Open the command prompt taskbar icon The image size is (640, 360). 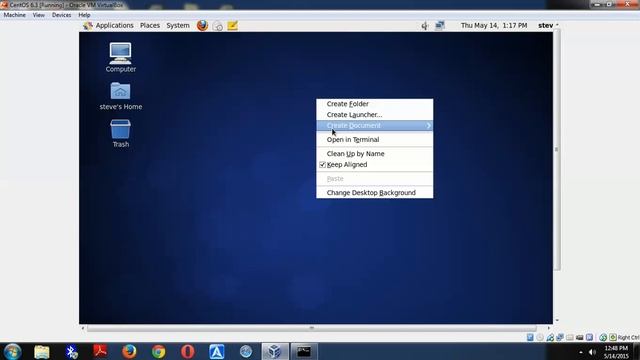[304, 351]
